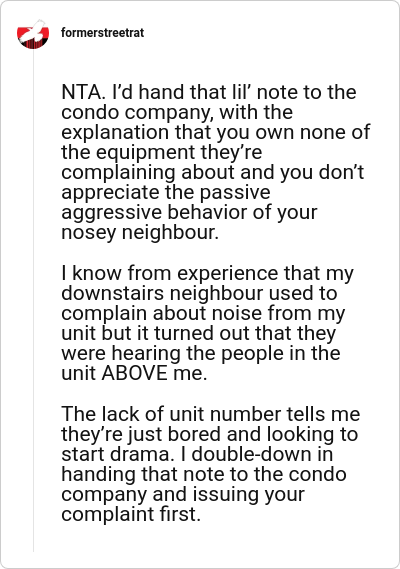Screen dimensions: 400x569
Task: Click the line "I know from experience that my"
Action: pyautogui.click(x=207, y=273)
